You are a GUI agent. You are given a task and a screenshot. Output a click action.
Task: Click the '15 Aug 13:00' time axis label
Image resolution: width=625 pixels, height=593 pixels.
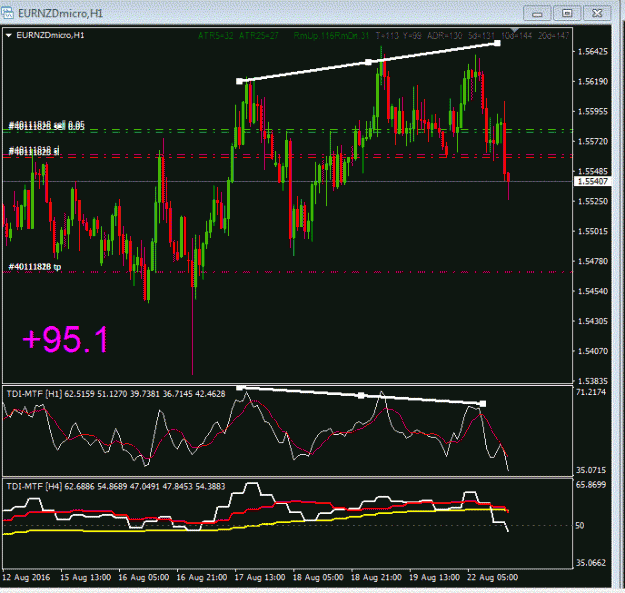(x=85, y=577)
